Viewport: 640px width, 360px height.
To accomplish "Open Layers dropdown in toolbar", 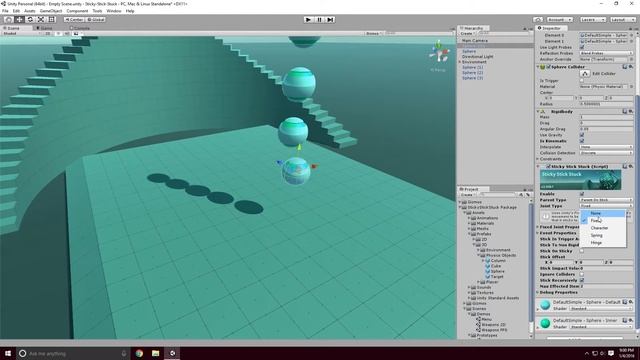I will pyautogui.click(x=593, y=20).
